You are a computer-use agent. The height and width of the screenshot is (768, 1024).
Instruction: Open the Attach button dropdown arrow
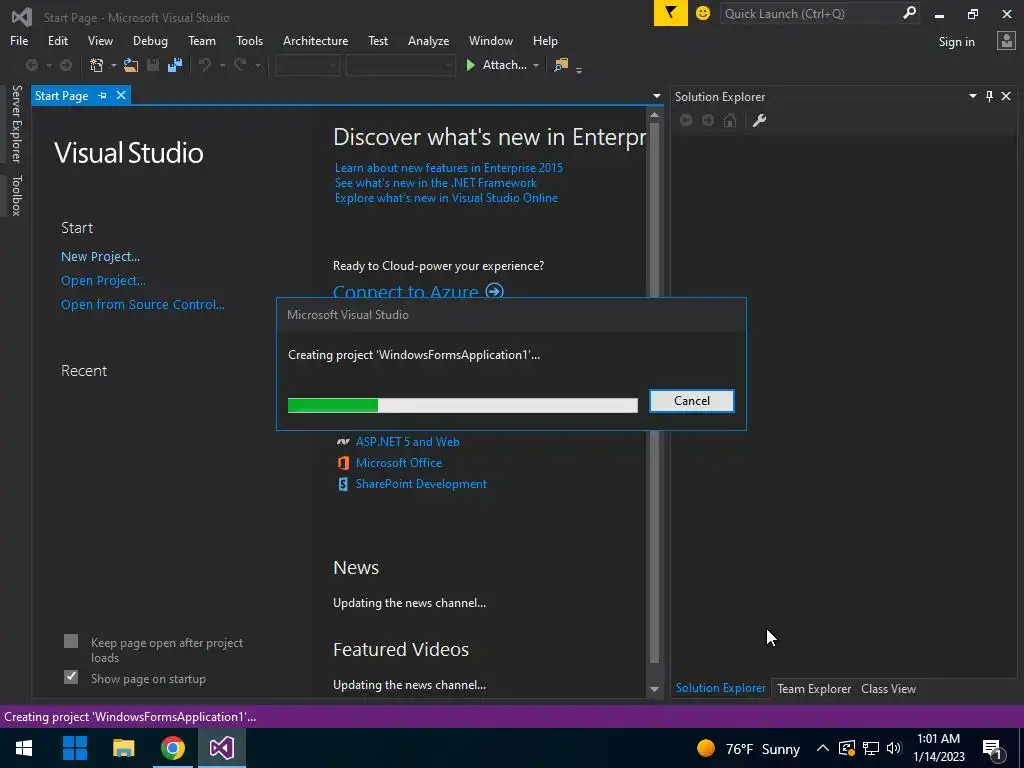[x=536, y=65]
